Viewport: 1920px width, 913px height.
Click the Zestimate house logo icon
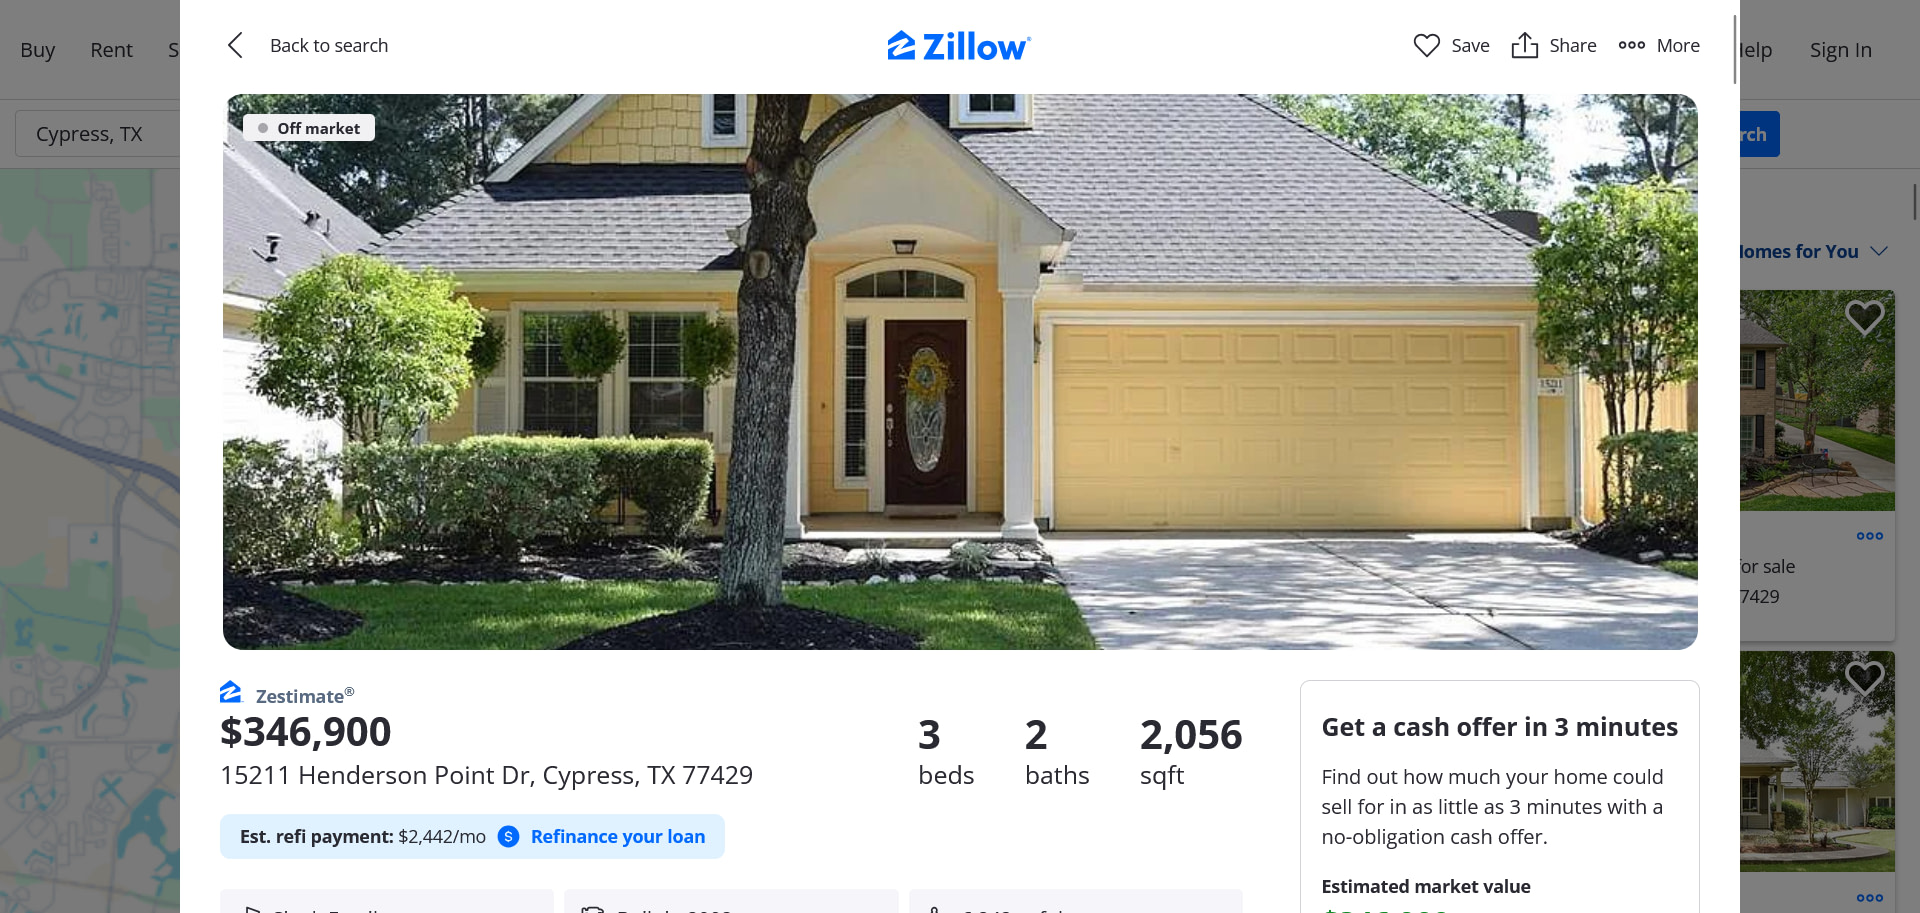[231, 692]
